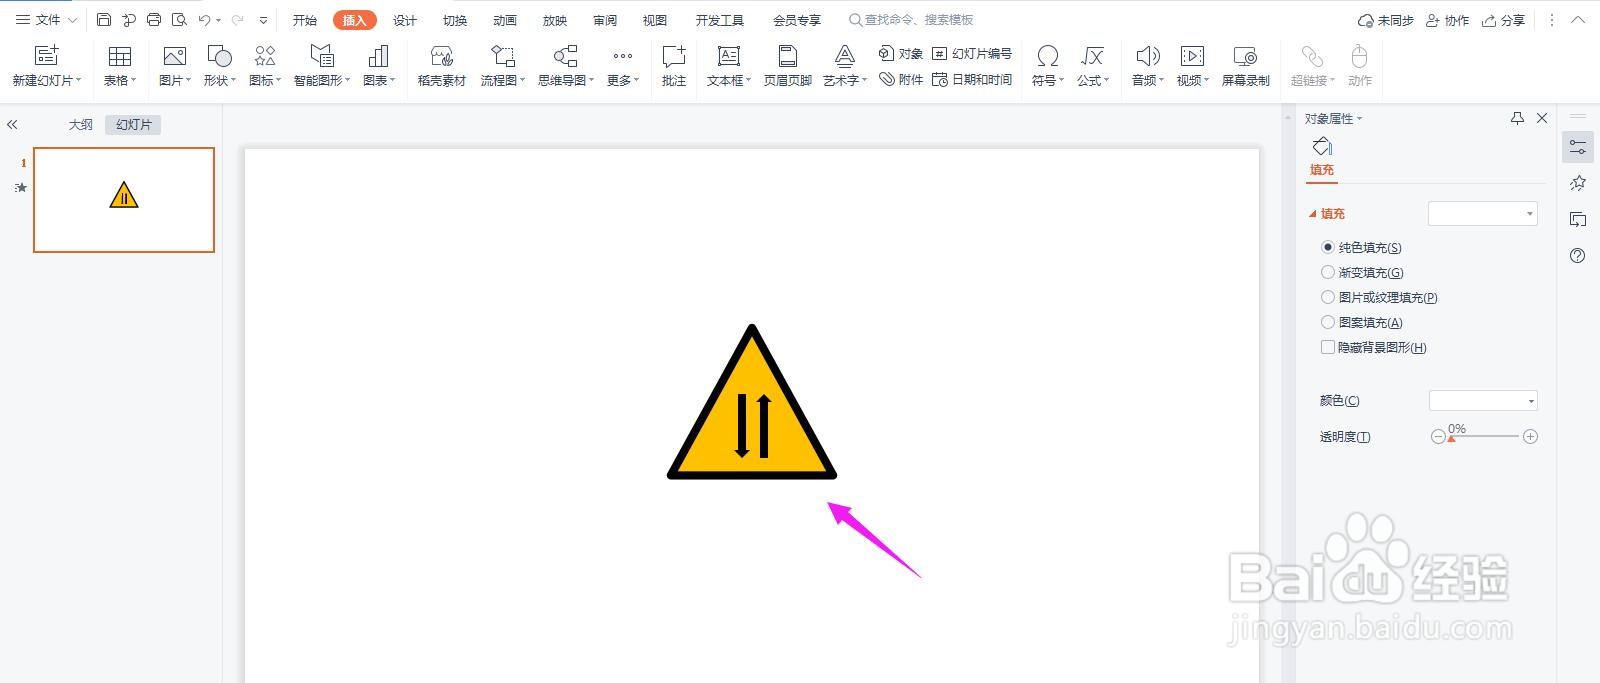Switch to Outline (大纲) view tab
The image size is (1600, 683).
(80, 125)
